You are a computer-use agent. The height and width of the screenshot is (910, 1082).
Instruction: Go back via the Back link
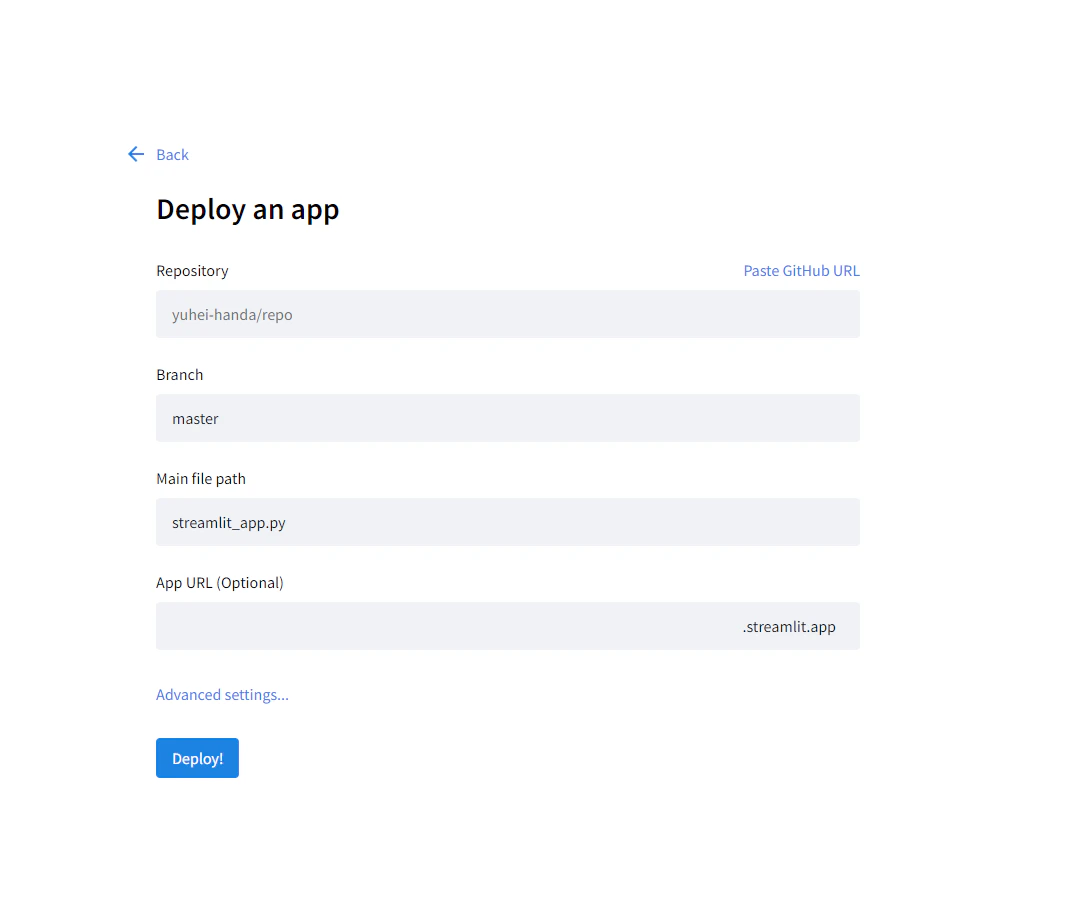pyautogui.click(x=173, y=155)
